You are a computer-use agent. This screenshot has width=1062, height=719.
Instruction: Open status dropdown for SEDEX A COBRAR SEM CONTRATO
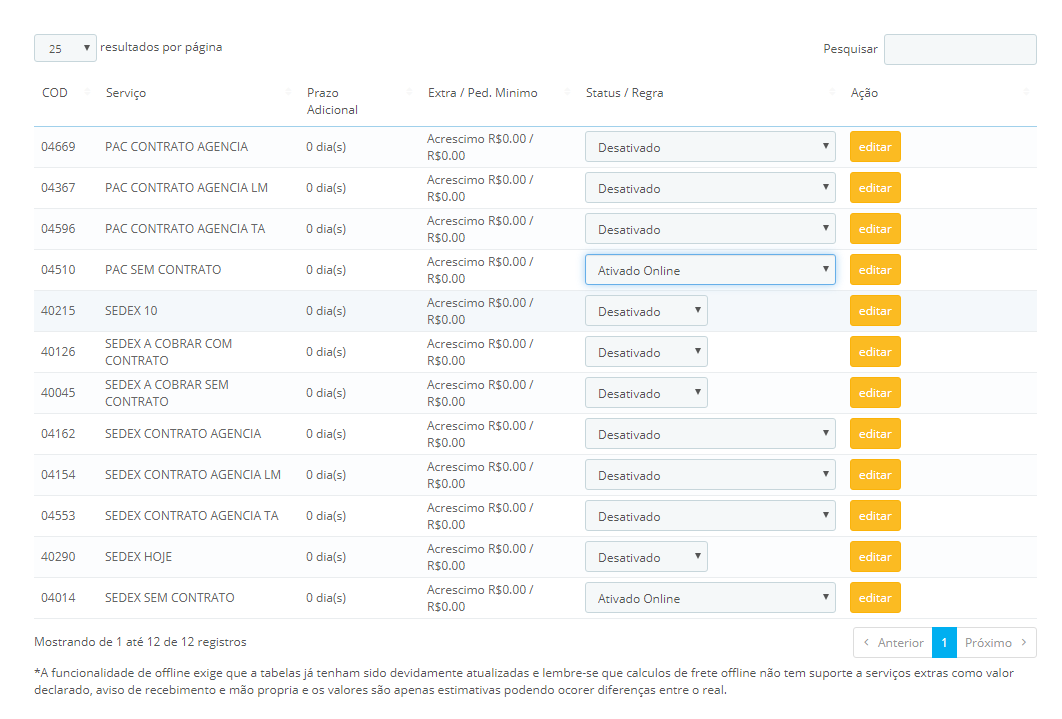coord(646,393)
